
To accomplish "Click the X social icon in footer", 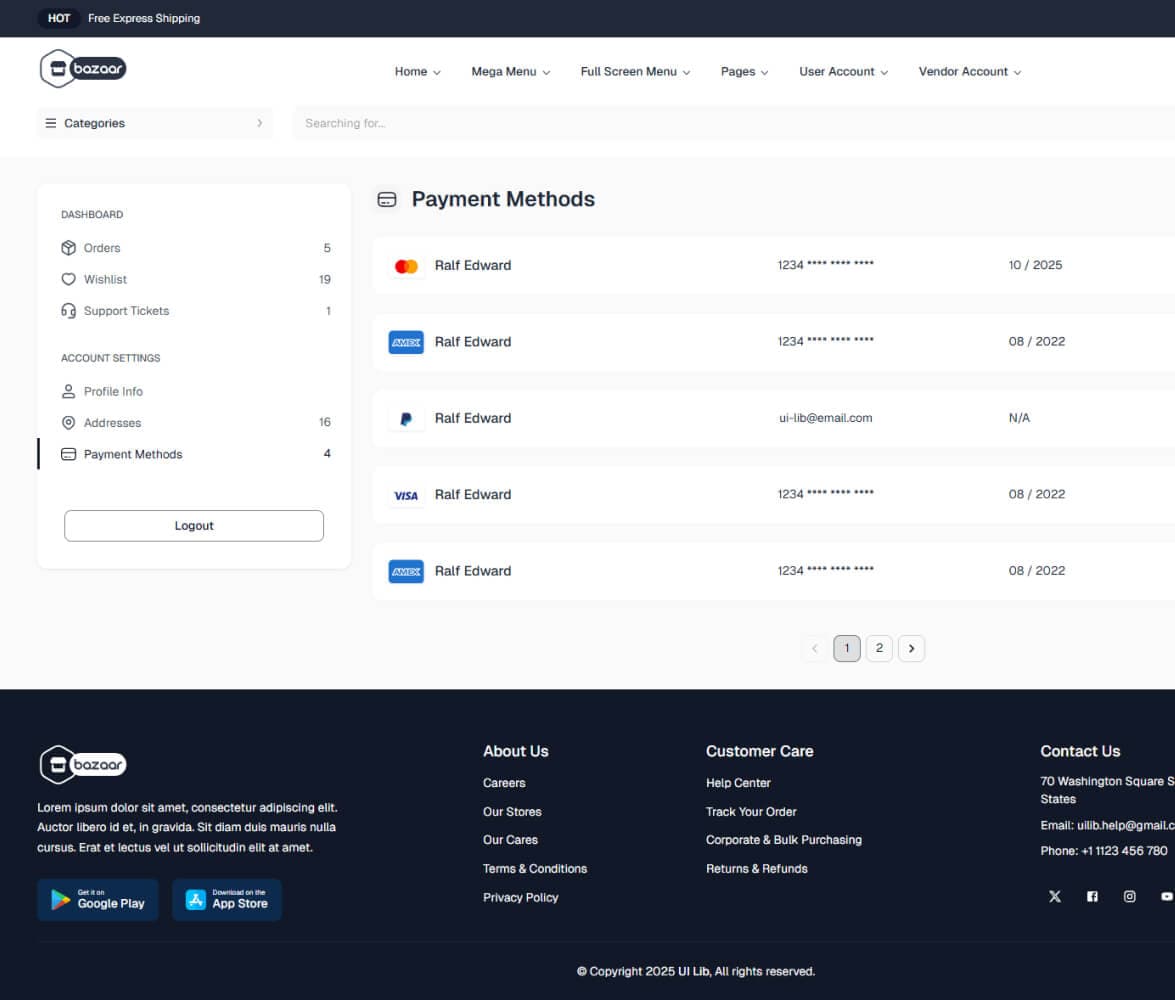I will click(x=1054, y=896).
